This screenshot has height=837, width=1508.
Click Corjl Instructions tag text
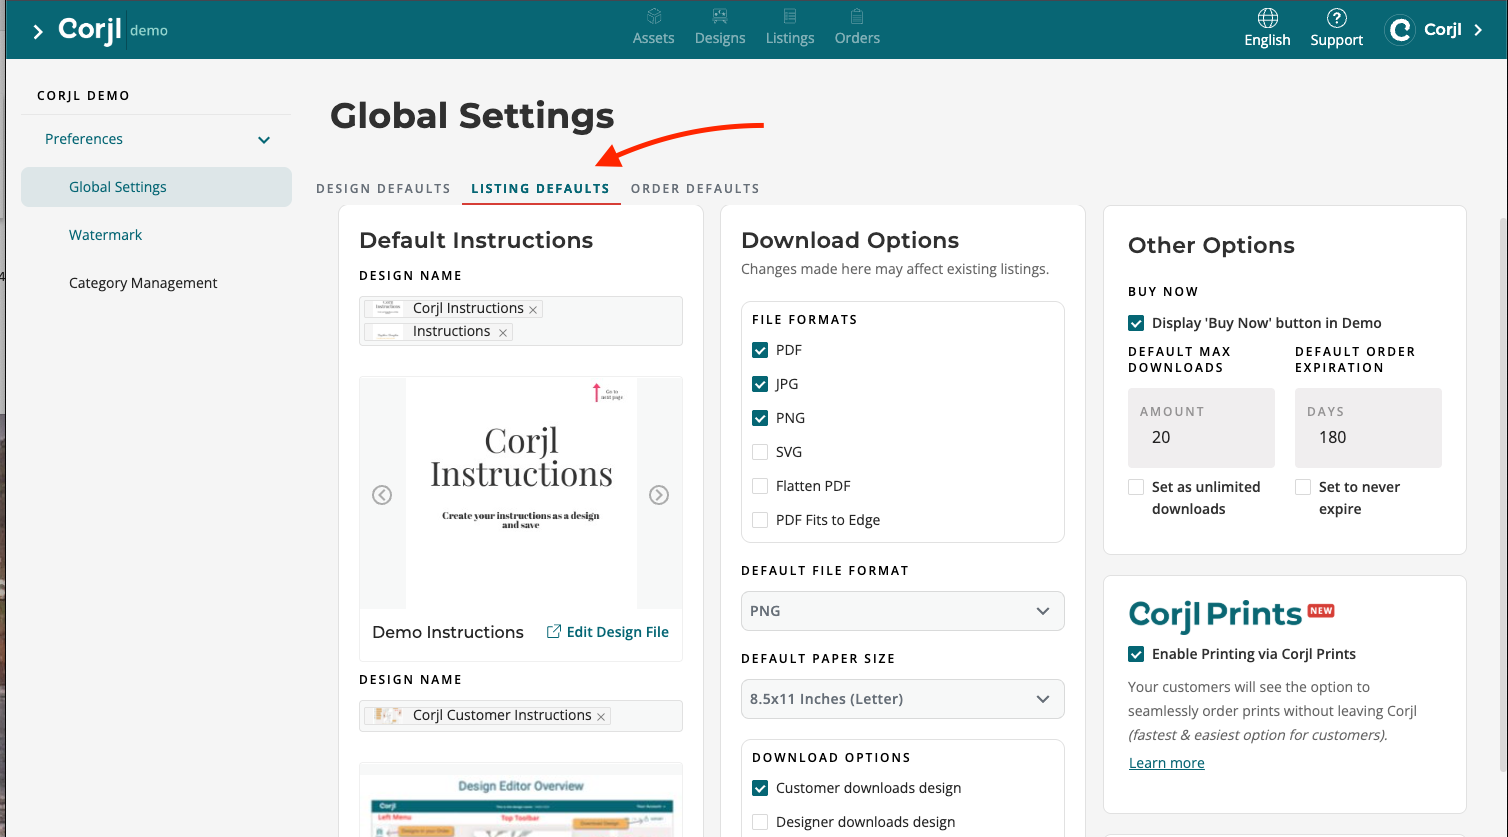(x=468, y=308)
